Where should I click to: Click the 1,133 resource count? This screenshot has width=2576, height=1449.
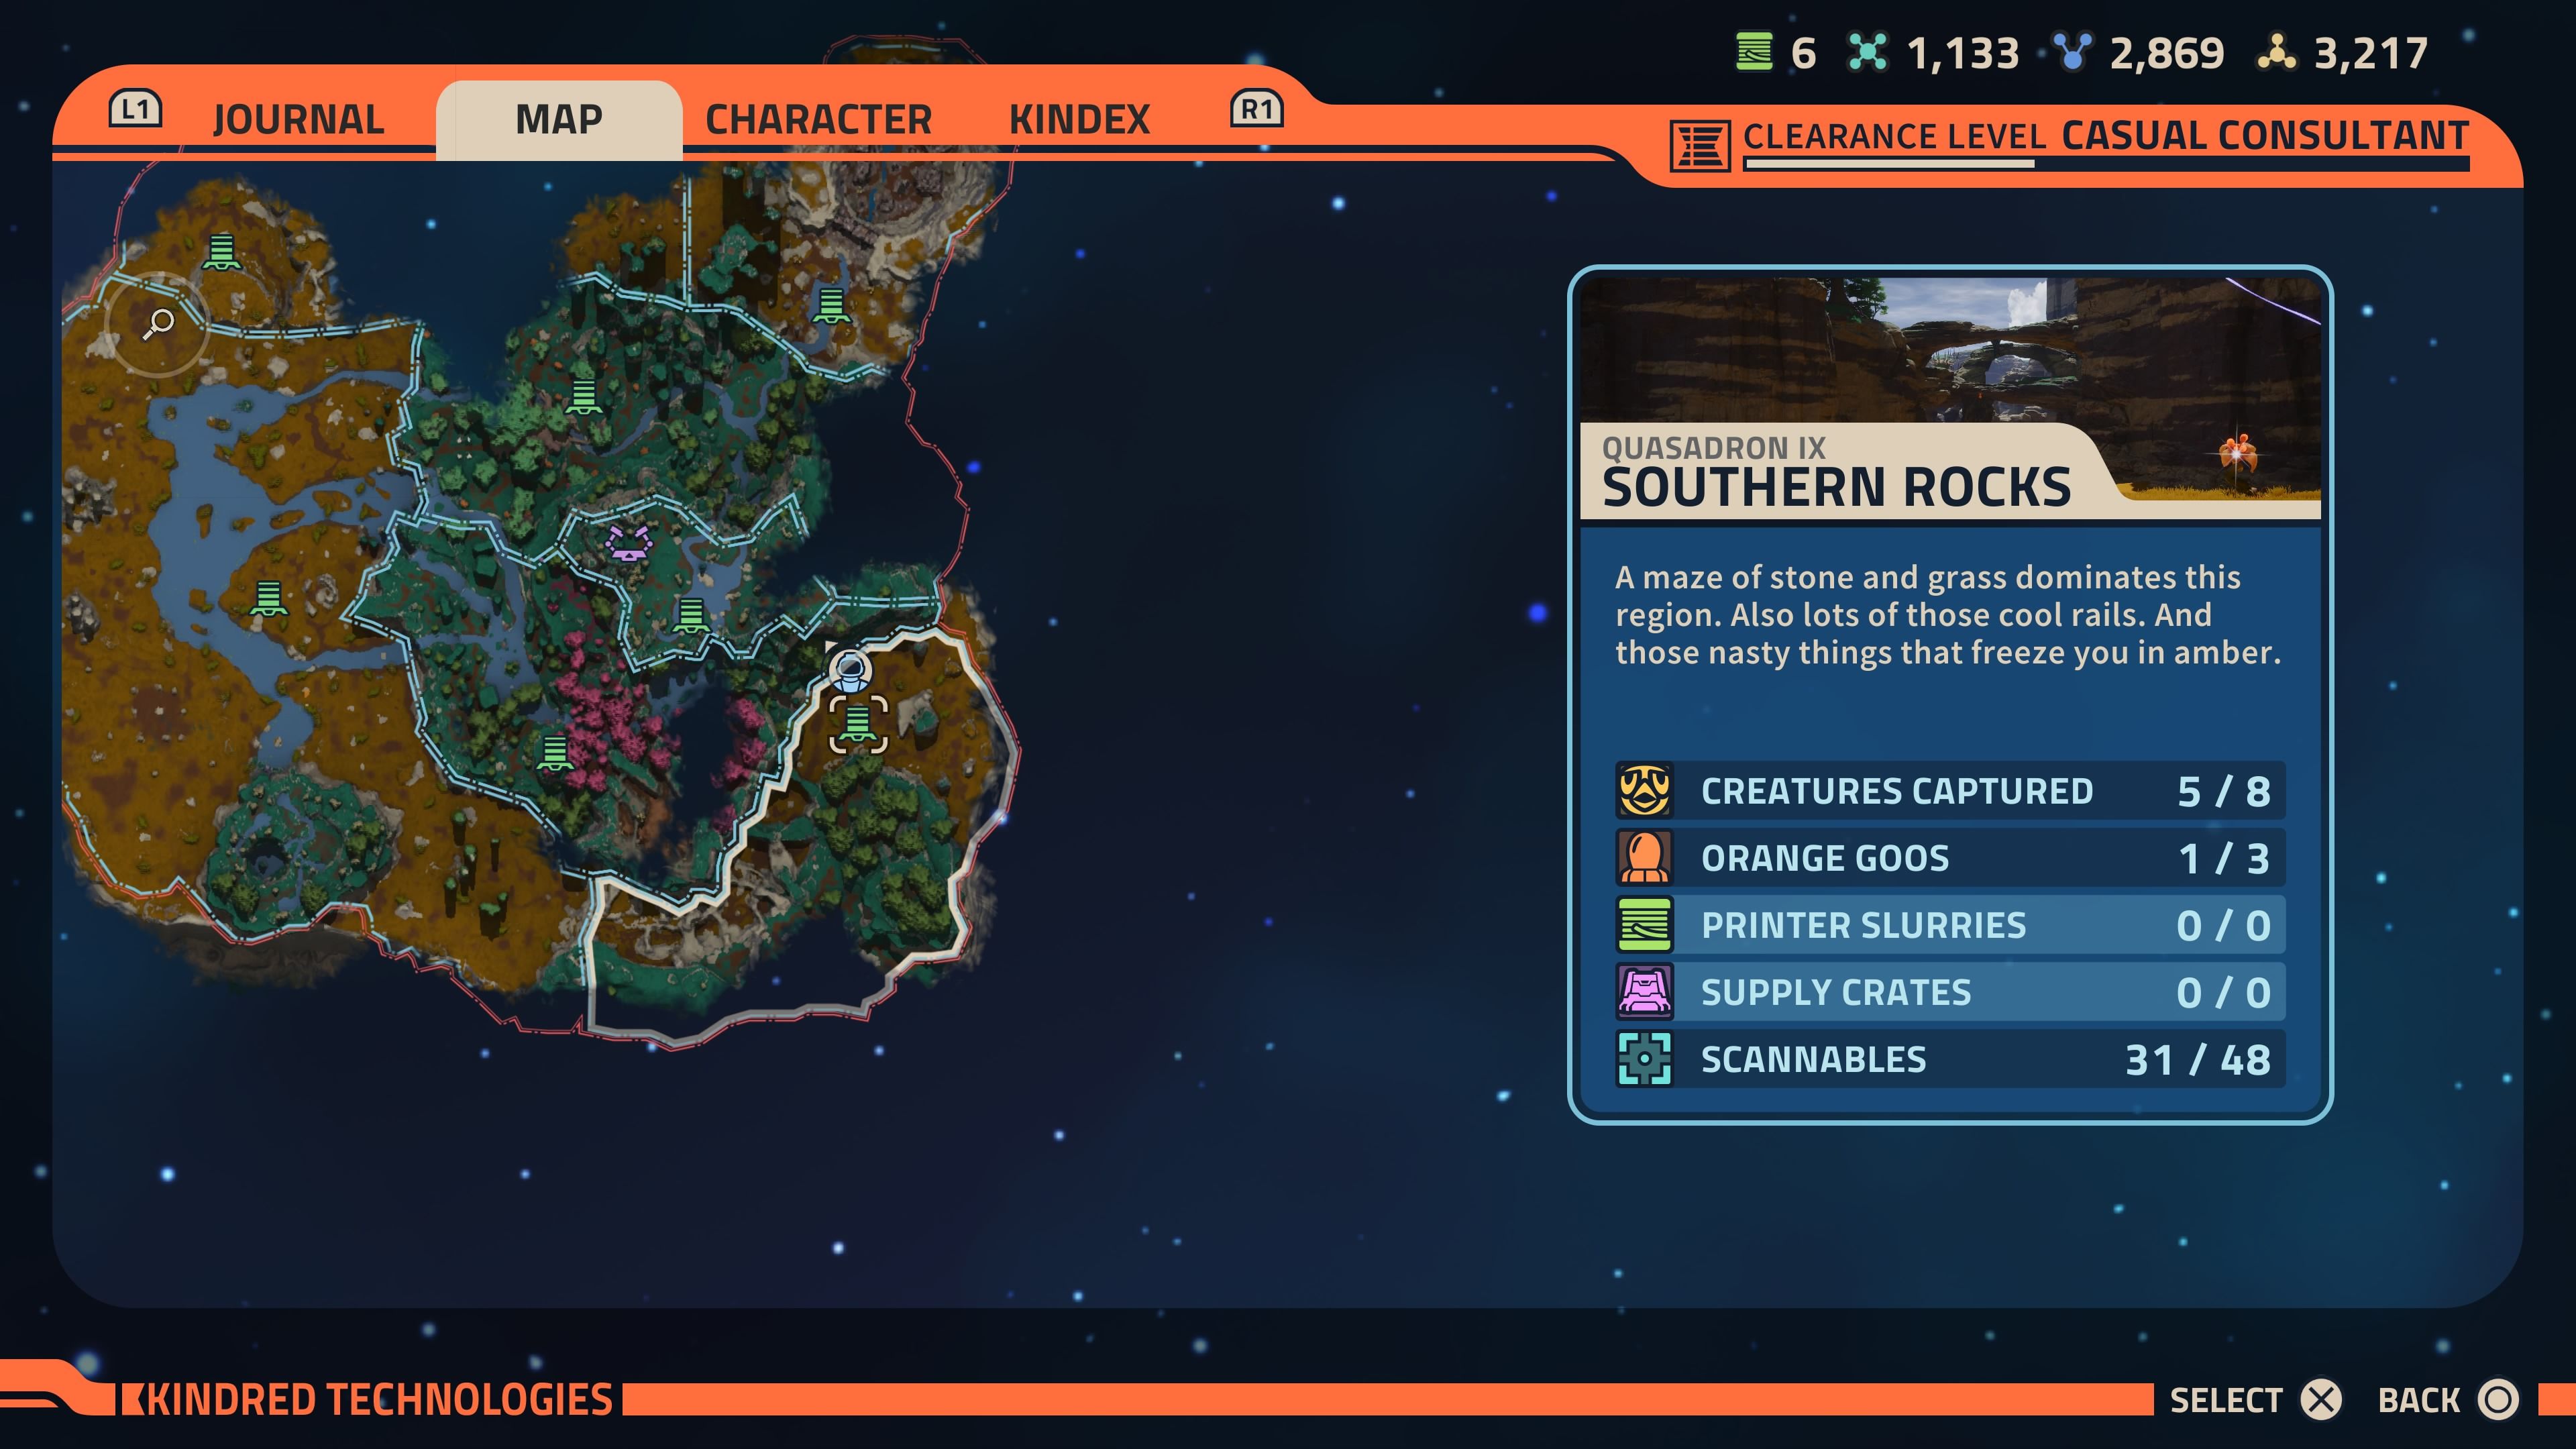coord(1963,53)
